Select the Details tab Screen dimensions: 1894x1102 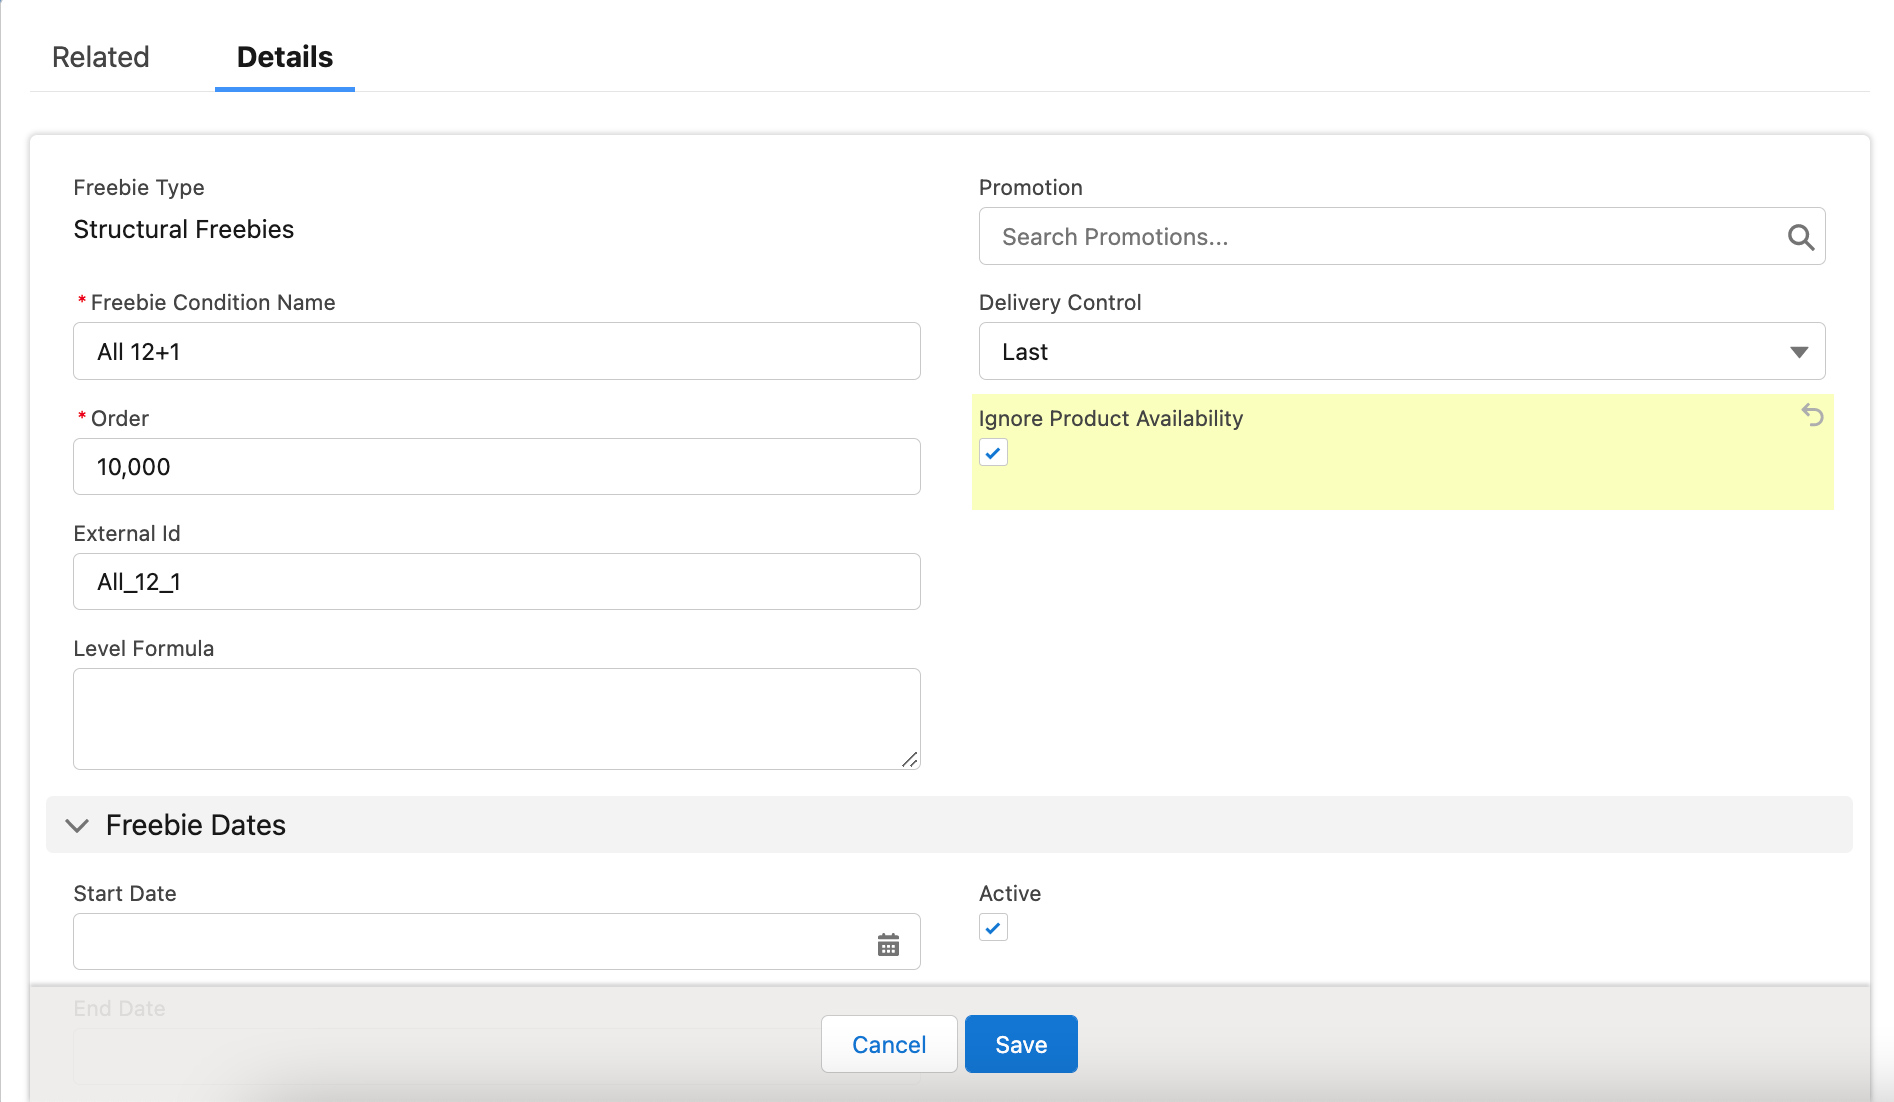(x=285, y=57)
